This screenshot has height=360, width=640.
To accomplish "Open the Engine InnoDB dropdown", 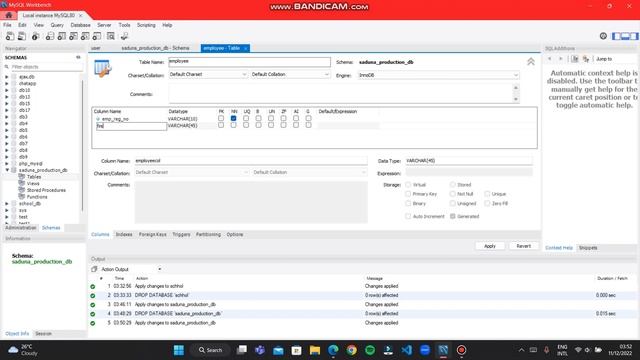I will coord(438,75).
